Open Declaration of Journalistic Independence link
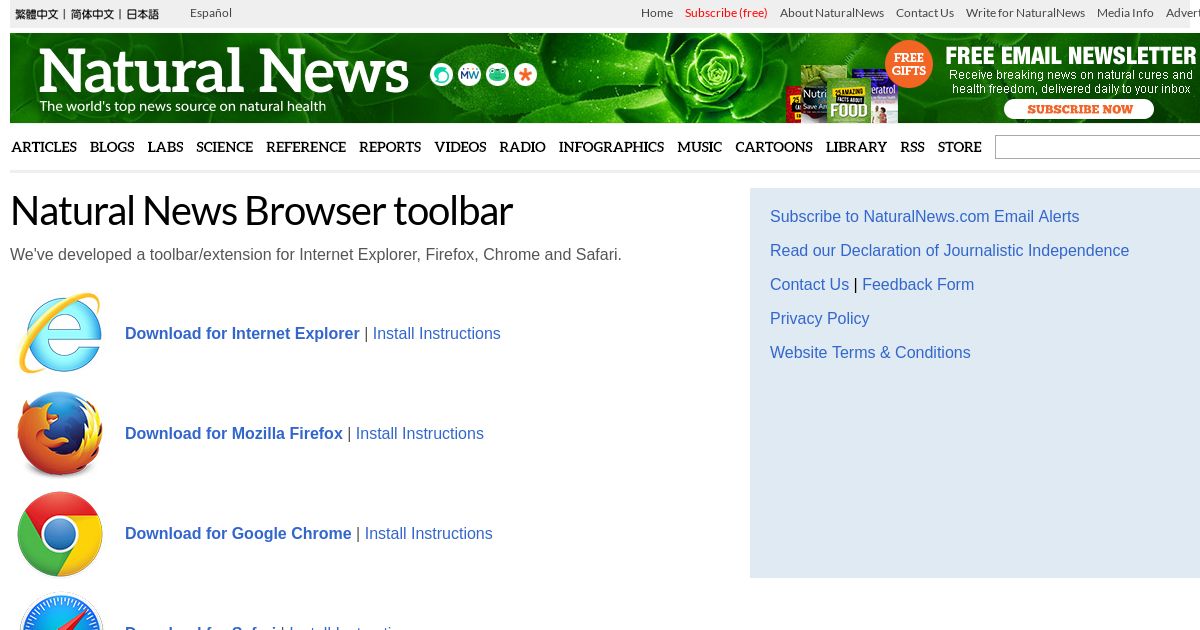The width and height of the screenshot is (1200, 630). [x=949, y=250]
